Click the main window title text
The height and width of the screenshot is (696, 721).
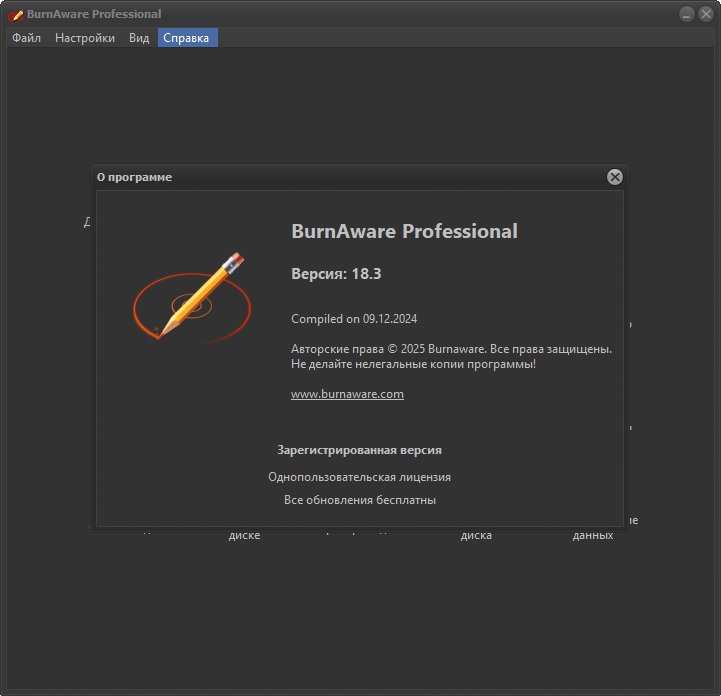94,14
